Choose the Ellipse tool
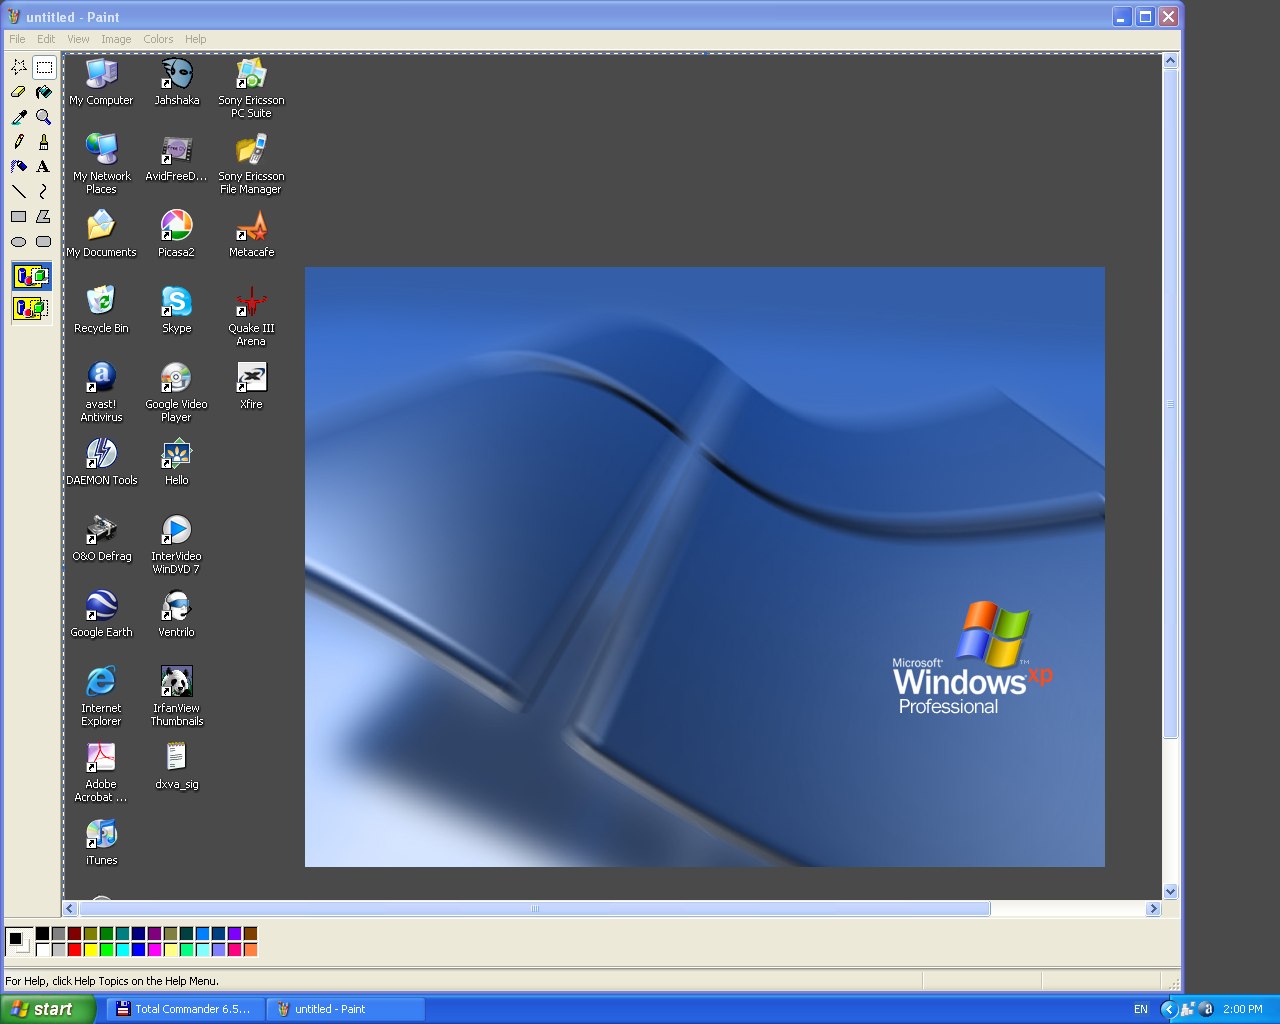 click(19, 241)
